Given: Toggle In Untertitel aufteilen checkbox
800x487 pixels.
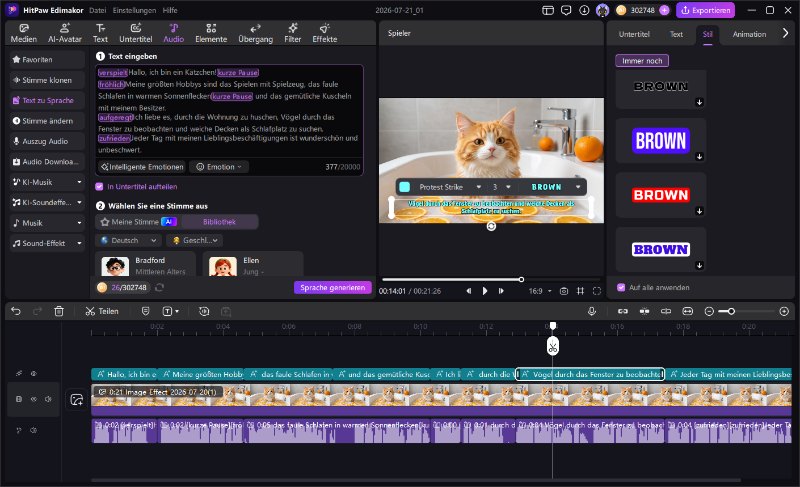Looking at the screenshot, I should (99, 187).
